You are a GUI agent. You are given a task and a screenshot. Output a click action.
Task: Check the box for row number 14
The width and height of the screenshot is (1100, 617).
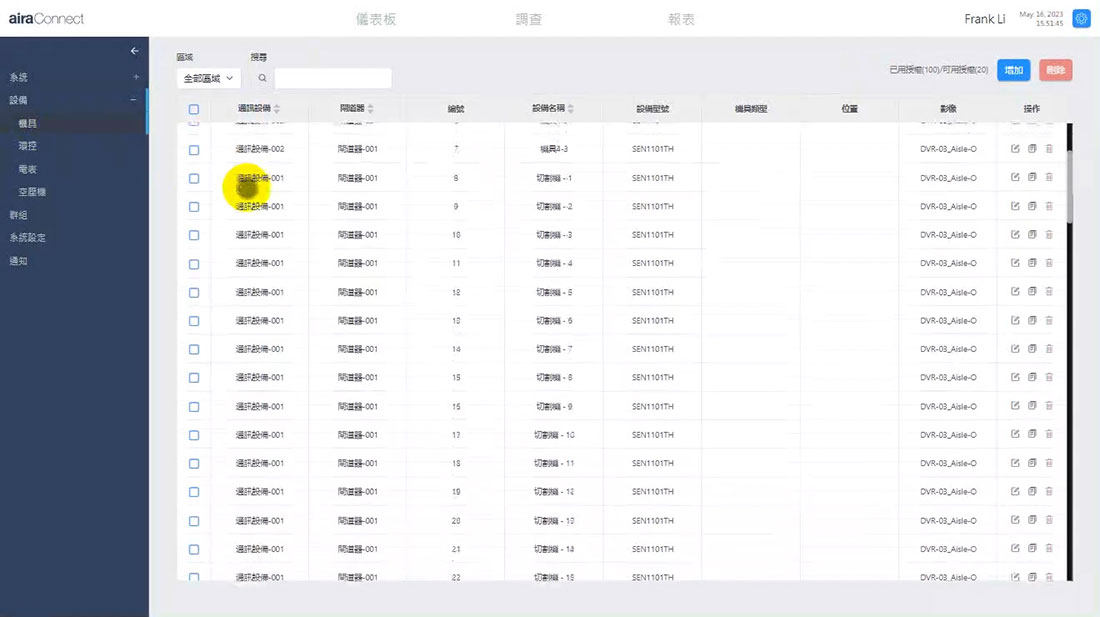coord(194,350)
